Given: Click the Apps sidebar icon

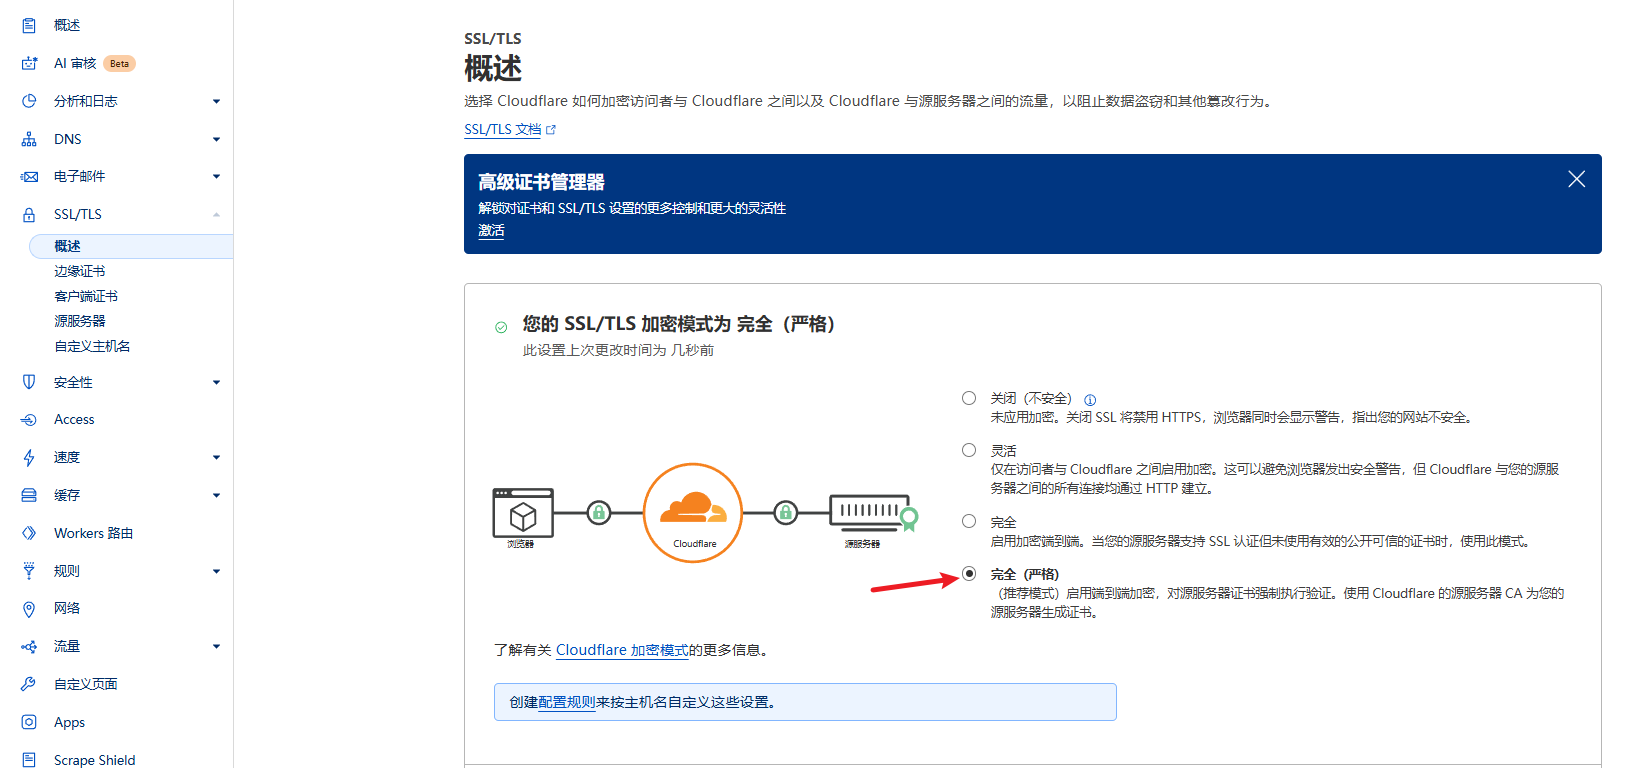Looking at the screenshot, I should 29,722.
